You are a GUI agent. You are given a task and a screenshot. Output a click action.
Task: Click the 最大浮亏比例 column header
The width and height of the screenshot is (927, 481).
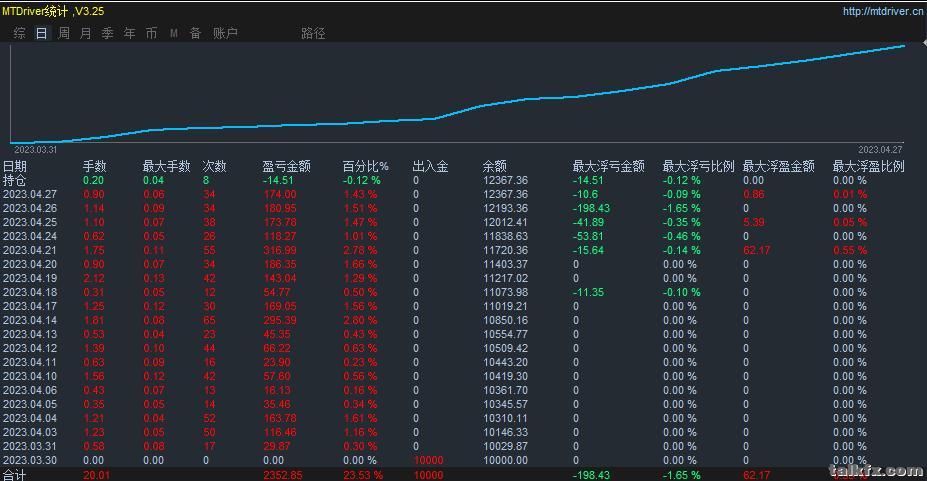click(698, 166)
